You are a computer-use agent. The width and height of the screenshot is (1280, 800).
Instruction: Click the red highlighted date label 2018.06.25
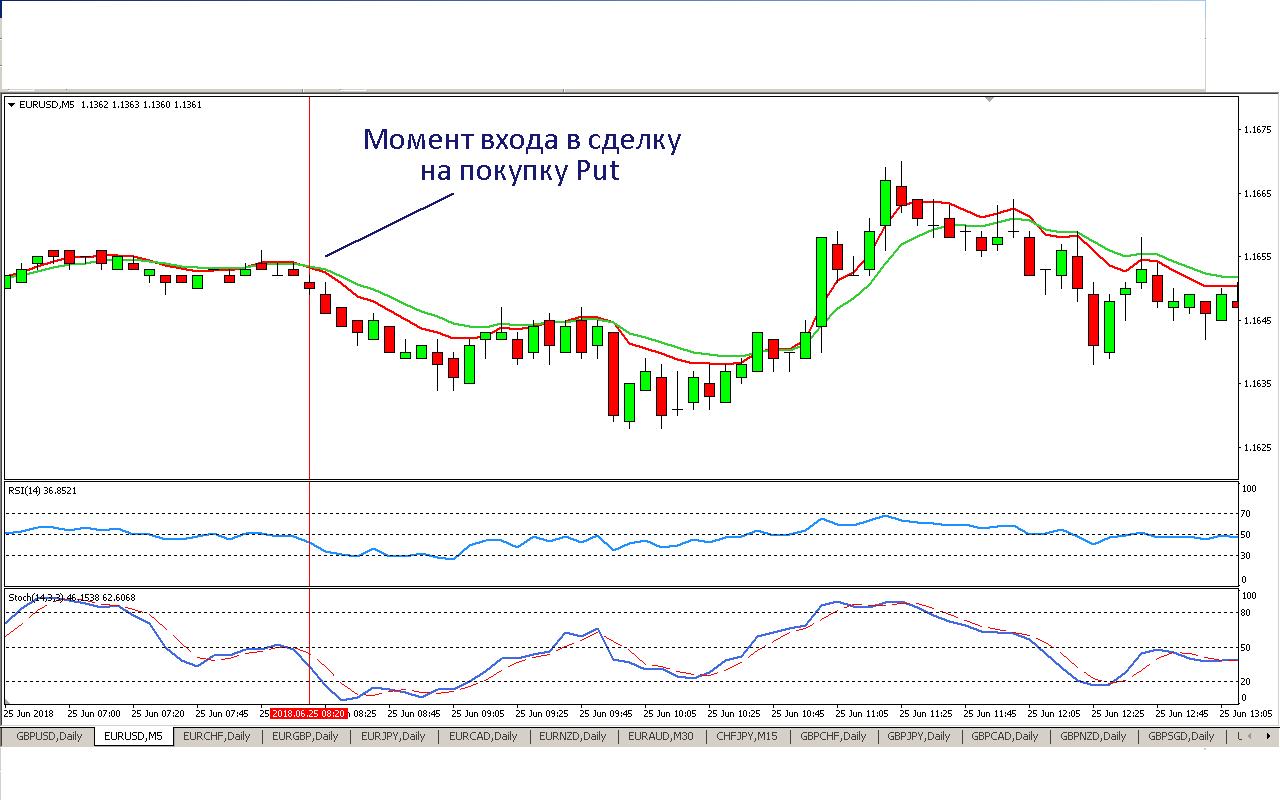pos(308,714)
